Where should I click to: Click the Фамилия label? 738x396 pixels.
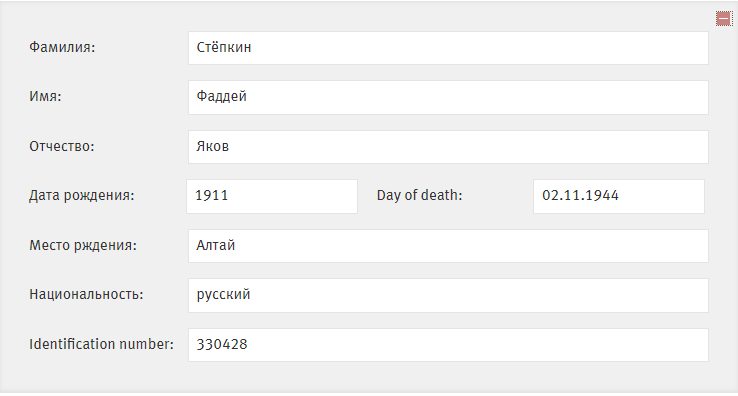(62, 47)
